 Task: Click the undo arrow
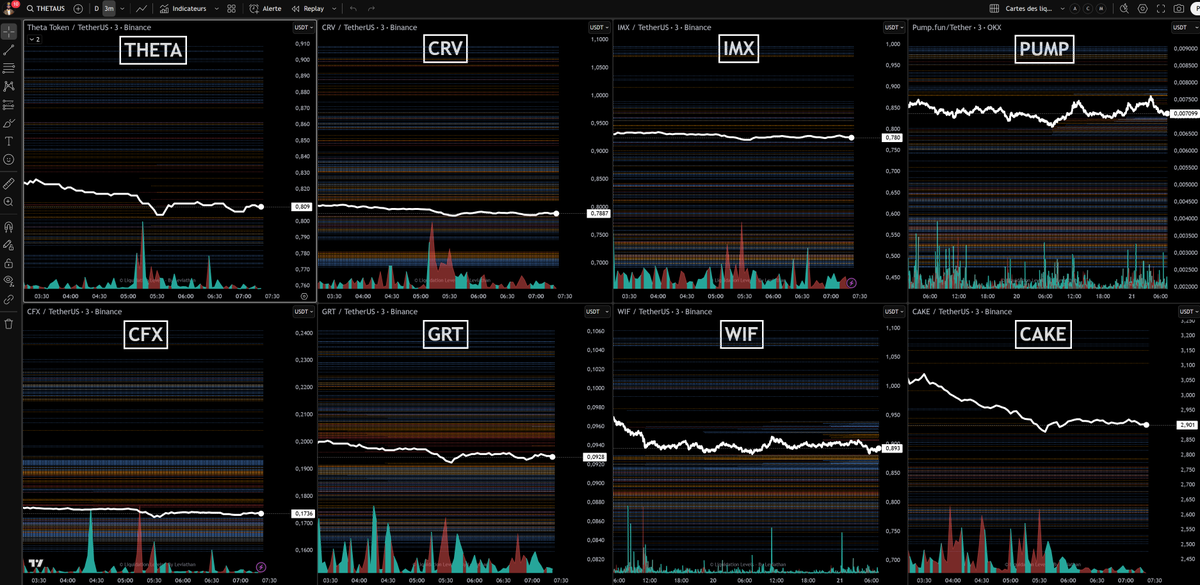(353, 8)
